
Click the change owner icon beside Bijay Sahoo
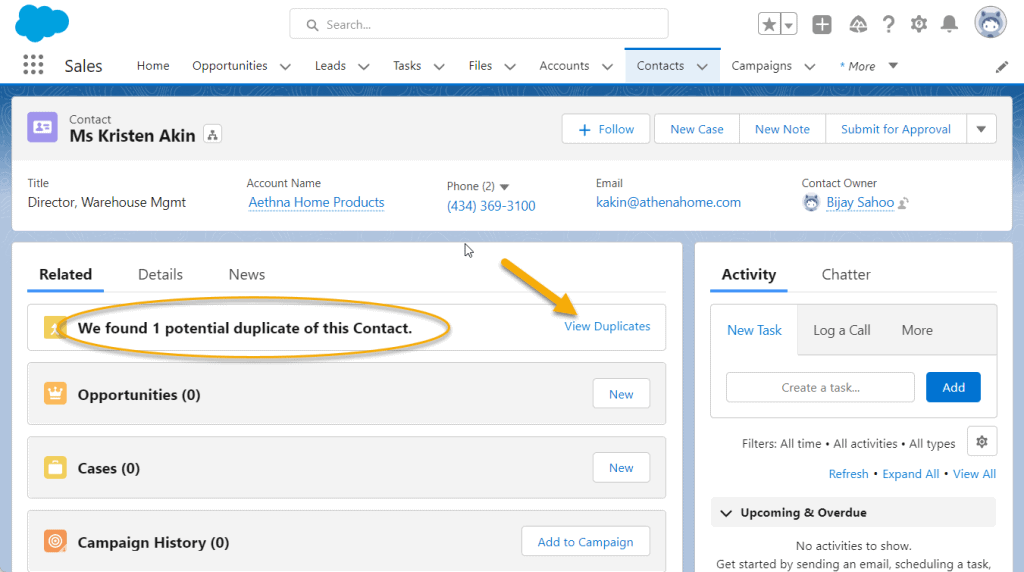[x=903, y=204]
